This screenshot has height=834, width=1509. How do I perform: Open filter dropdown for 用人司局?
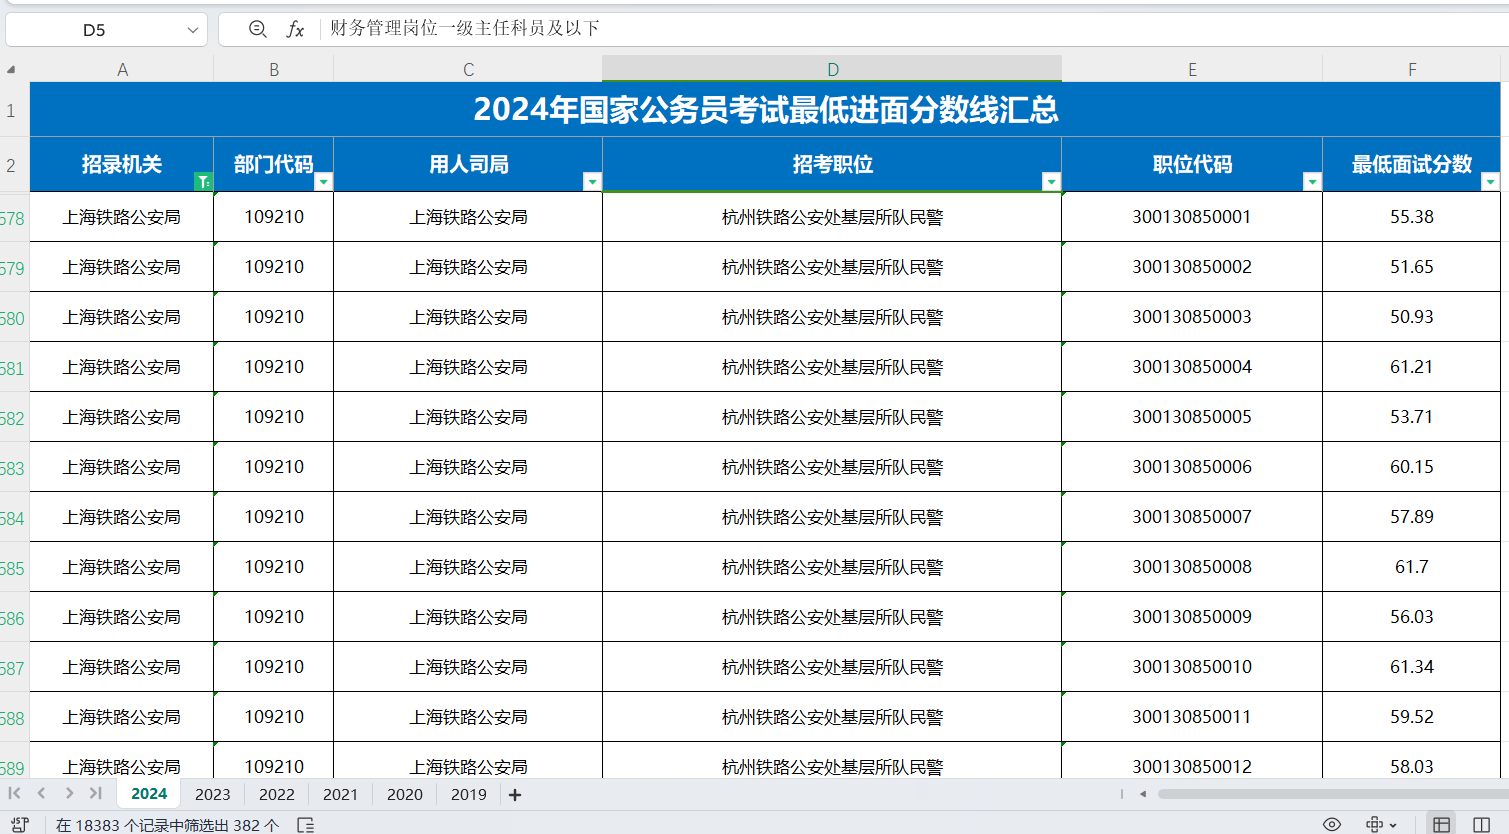click(592, 181)
